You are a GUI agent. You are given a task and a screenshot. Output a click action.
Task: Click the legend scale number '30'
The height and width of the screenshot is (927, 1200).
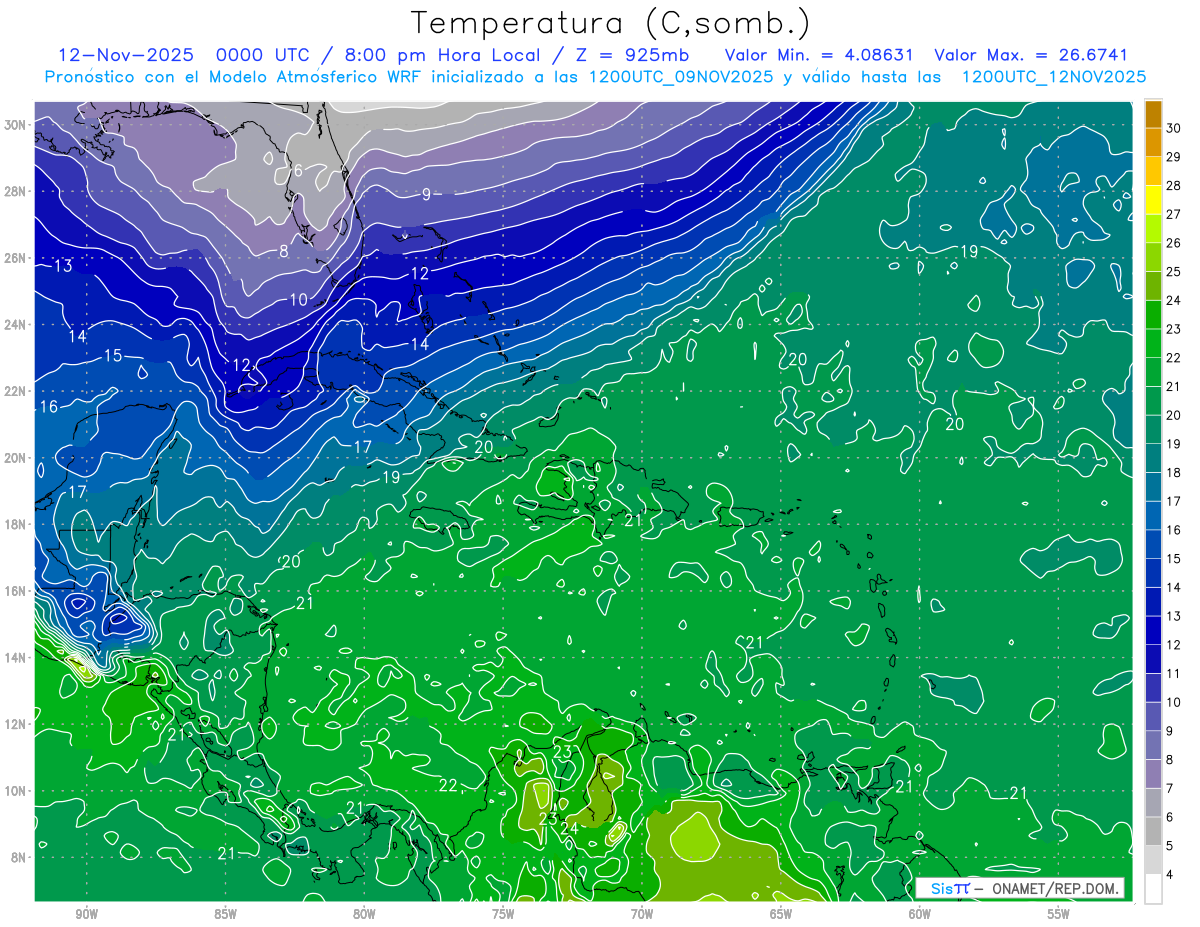pos(1174,129)
